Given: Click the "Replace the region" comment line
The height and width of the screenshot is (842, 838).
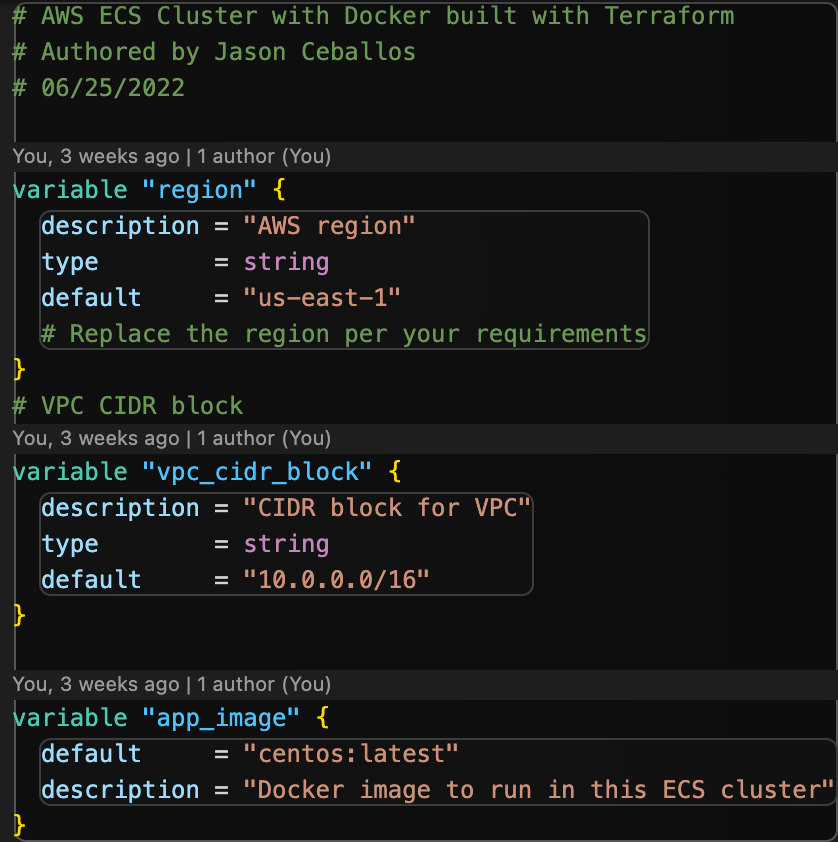Looking at the screenshot, I should 344,333.
